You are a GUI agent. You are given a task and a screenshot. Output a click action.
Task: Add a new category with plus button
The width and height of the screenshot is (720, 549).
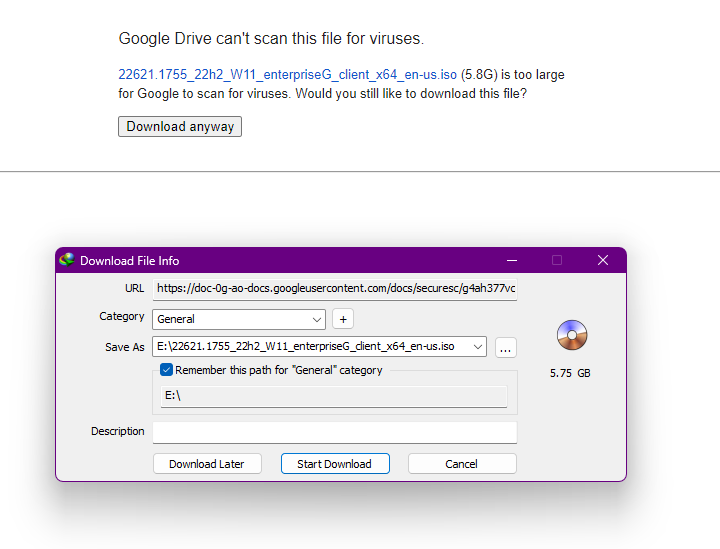click(x=343, y=319)
